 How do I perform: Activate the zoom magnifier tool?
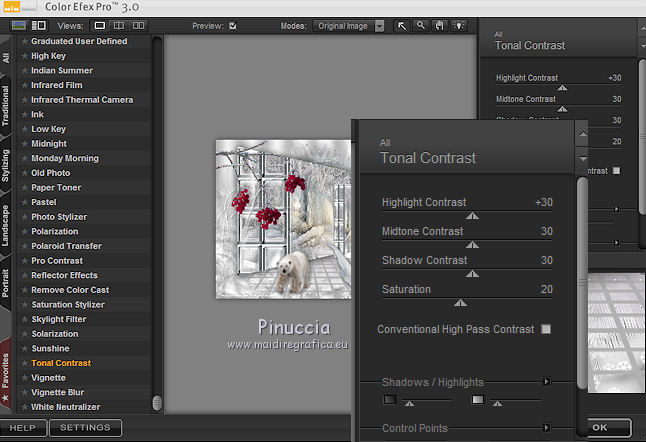click(x=421, y=26)
